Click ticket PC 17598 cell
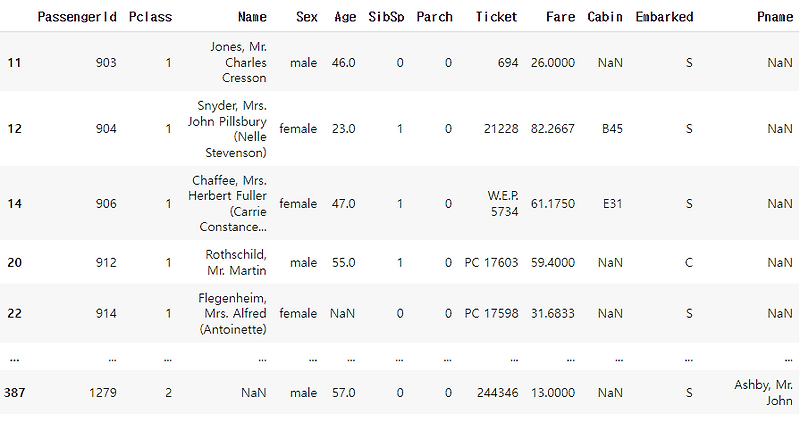 coord(491,313)
